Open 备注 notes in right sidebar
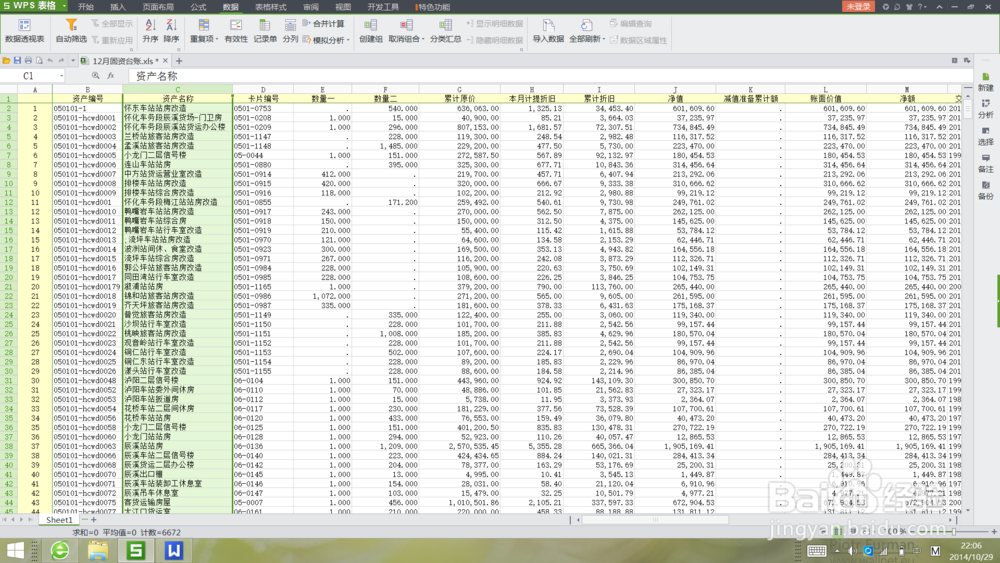The height and width of the screenshot is (563, 1000). coord(986,163)
